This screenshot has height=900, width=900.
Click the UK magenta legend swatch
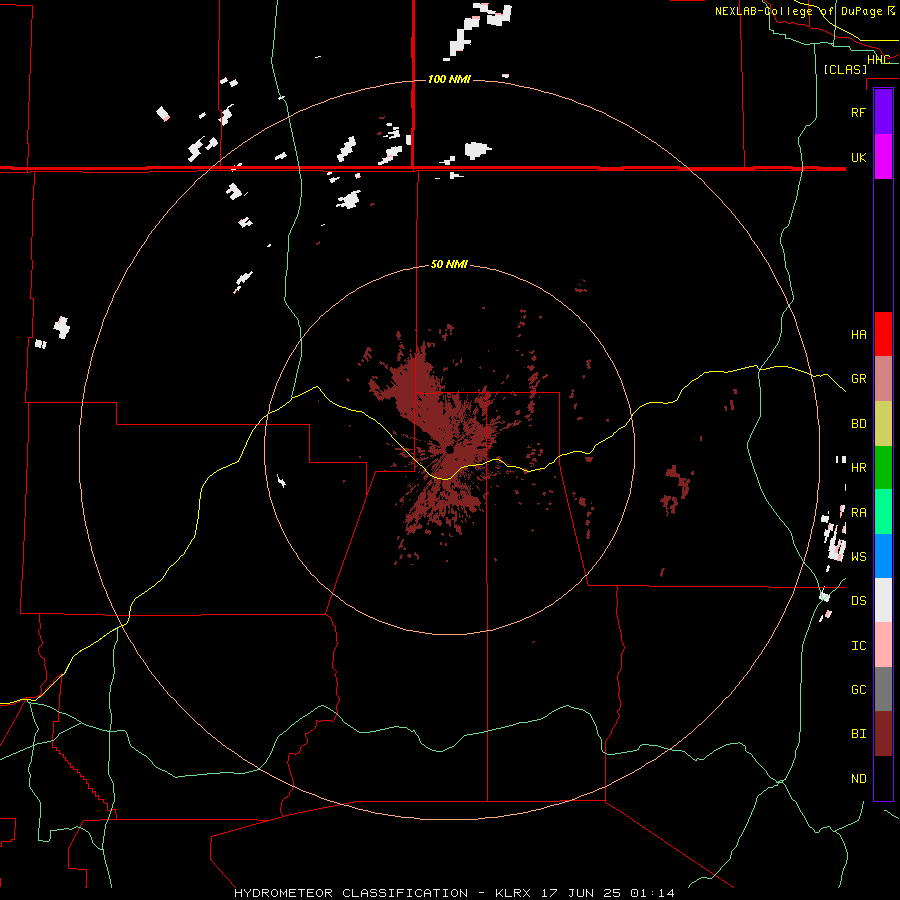[x=883, y=157]
